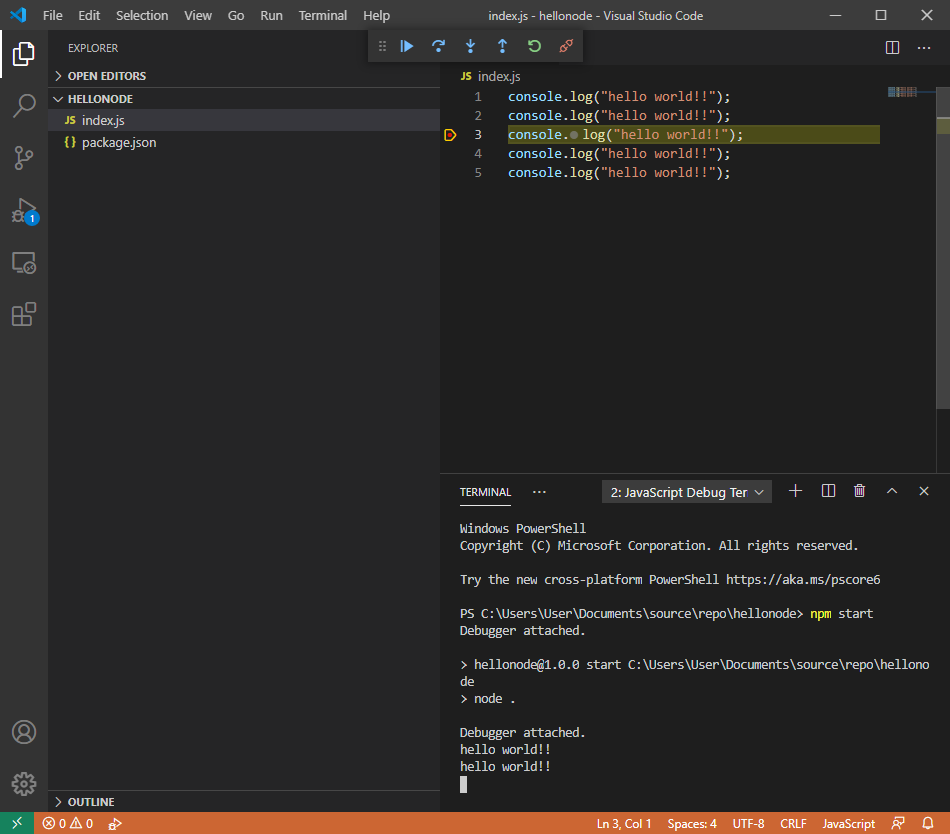This screenshot has width=950, height=834.
Task: Click the editor minimap
Action: tap(902, 92)
